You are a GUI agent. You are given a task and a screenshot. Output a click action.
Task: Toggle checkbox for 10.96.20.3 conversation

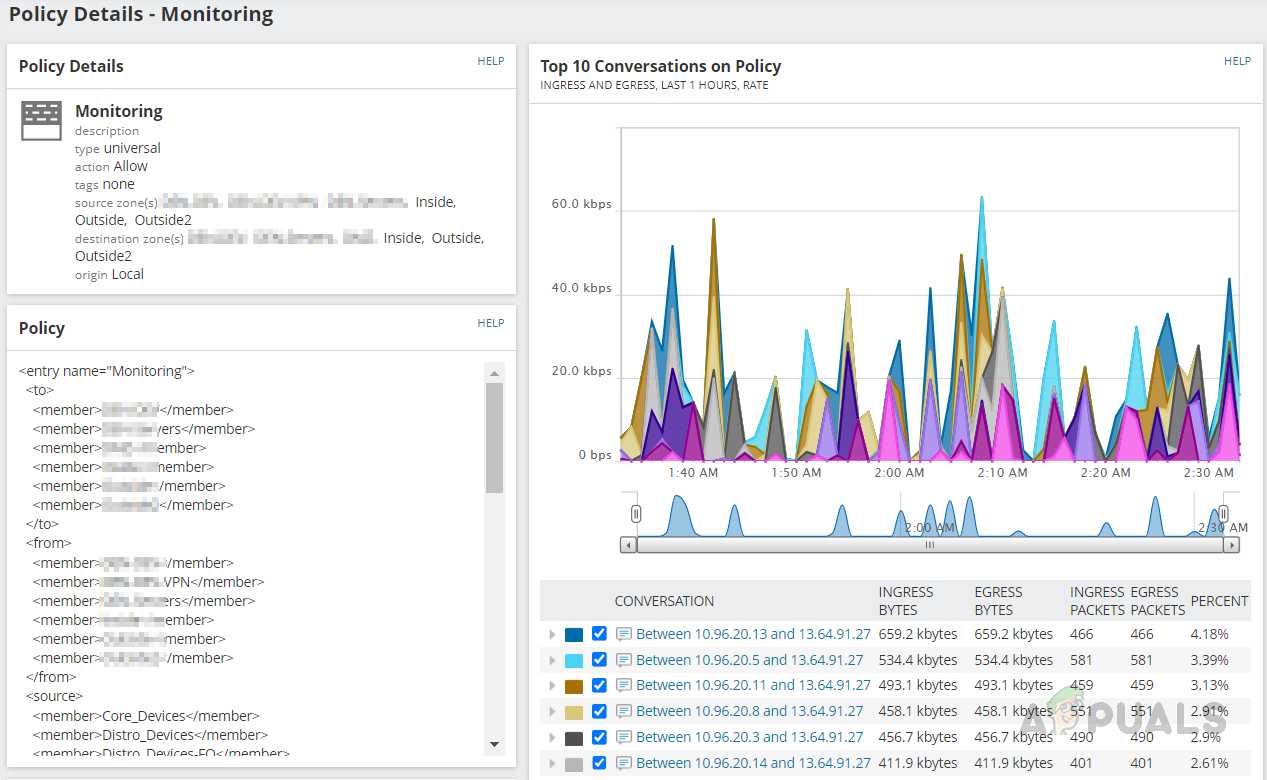[x=599, y=737]
